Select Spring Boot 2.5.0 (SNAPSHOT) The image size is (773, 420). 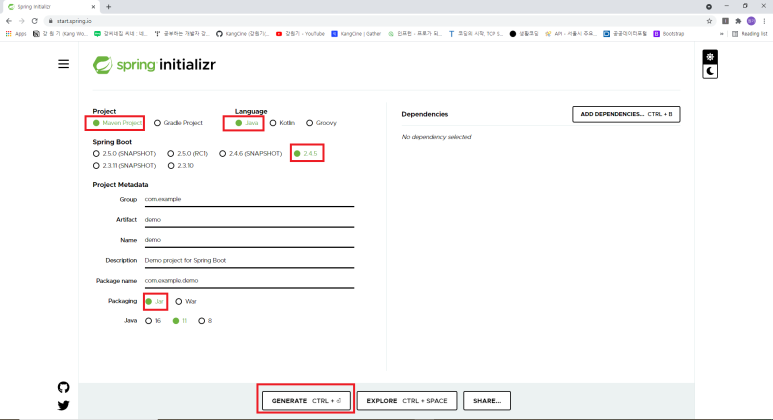coord(124,154)
